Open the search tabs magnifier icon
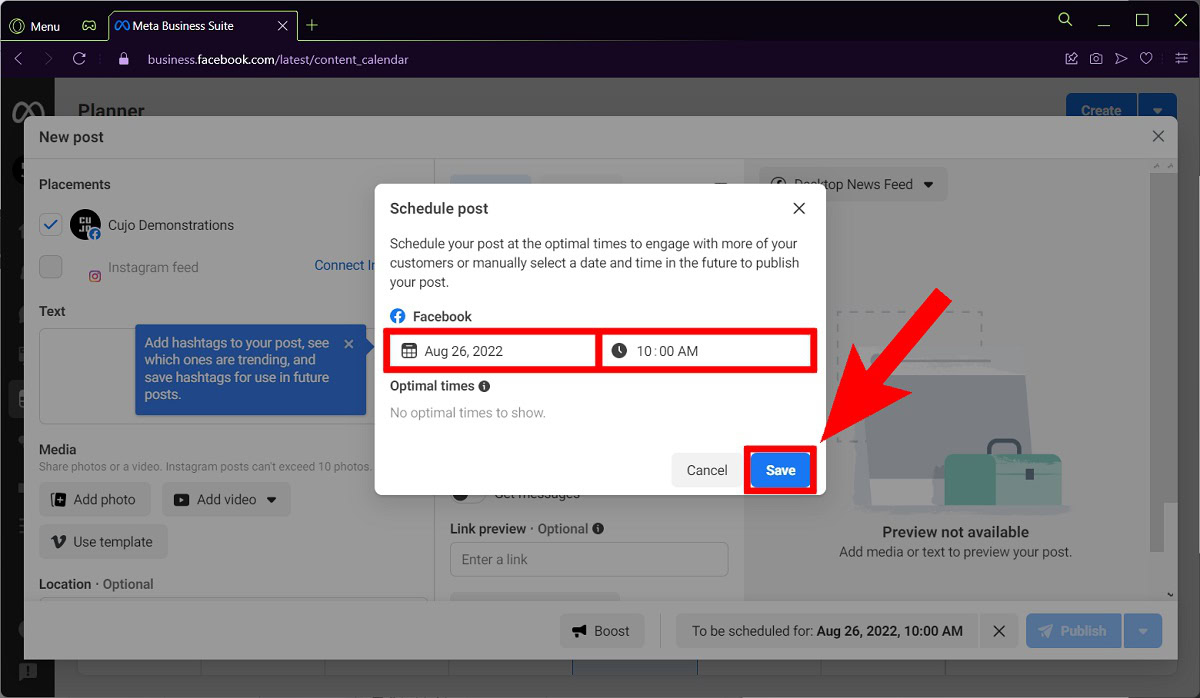Image resolution: width=1200 pixels, height=698 pixels. click(1065, 20)
